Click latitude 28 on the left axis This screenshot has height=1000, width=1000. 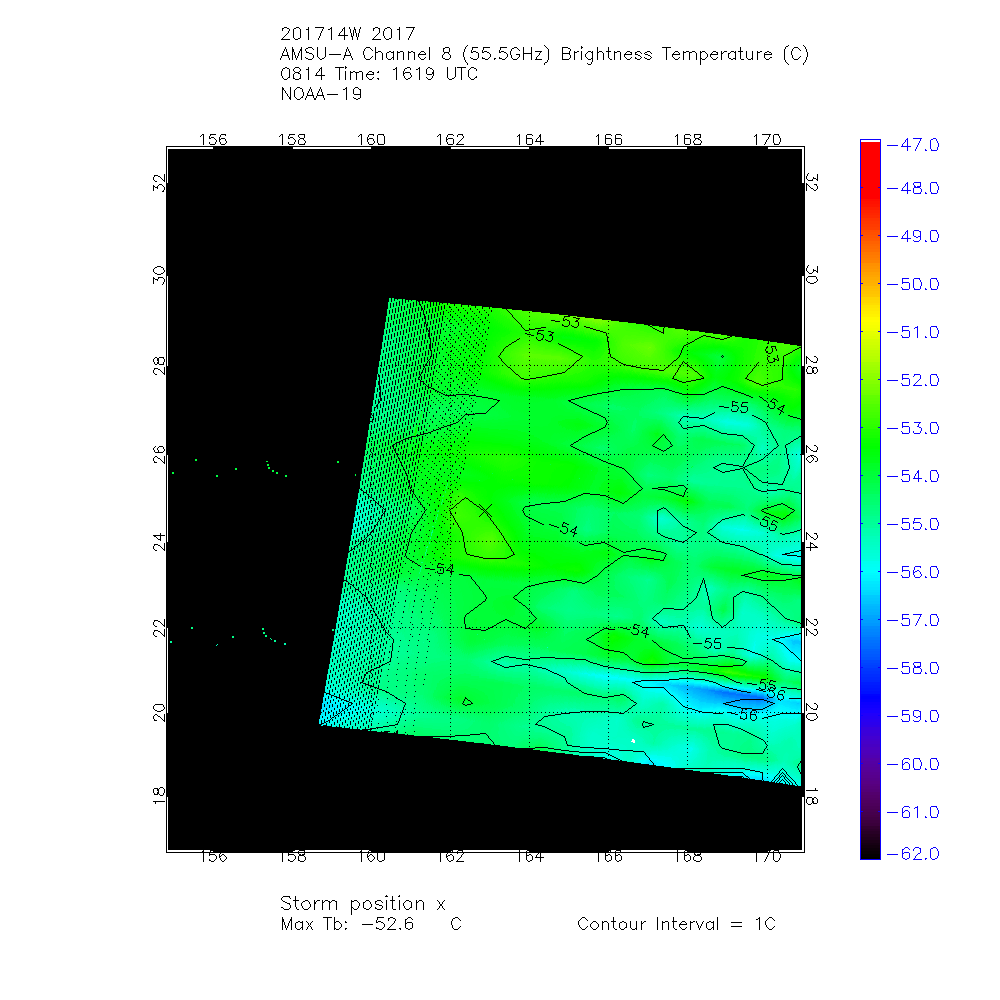159,365
